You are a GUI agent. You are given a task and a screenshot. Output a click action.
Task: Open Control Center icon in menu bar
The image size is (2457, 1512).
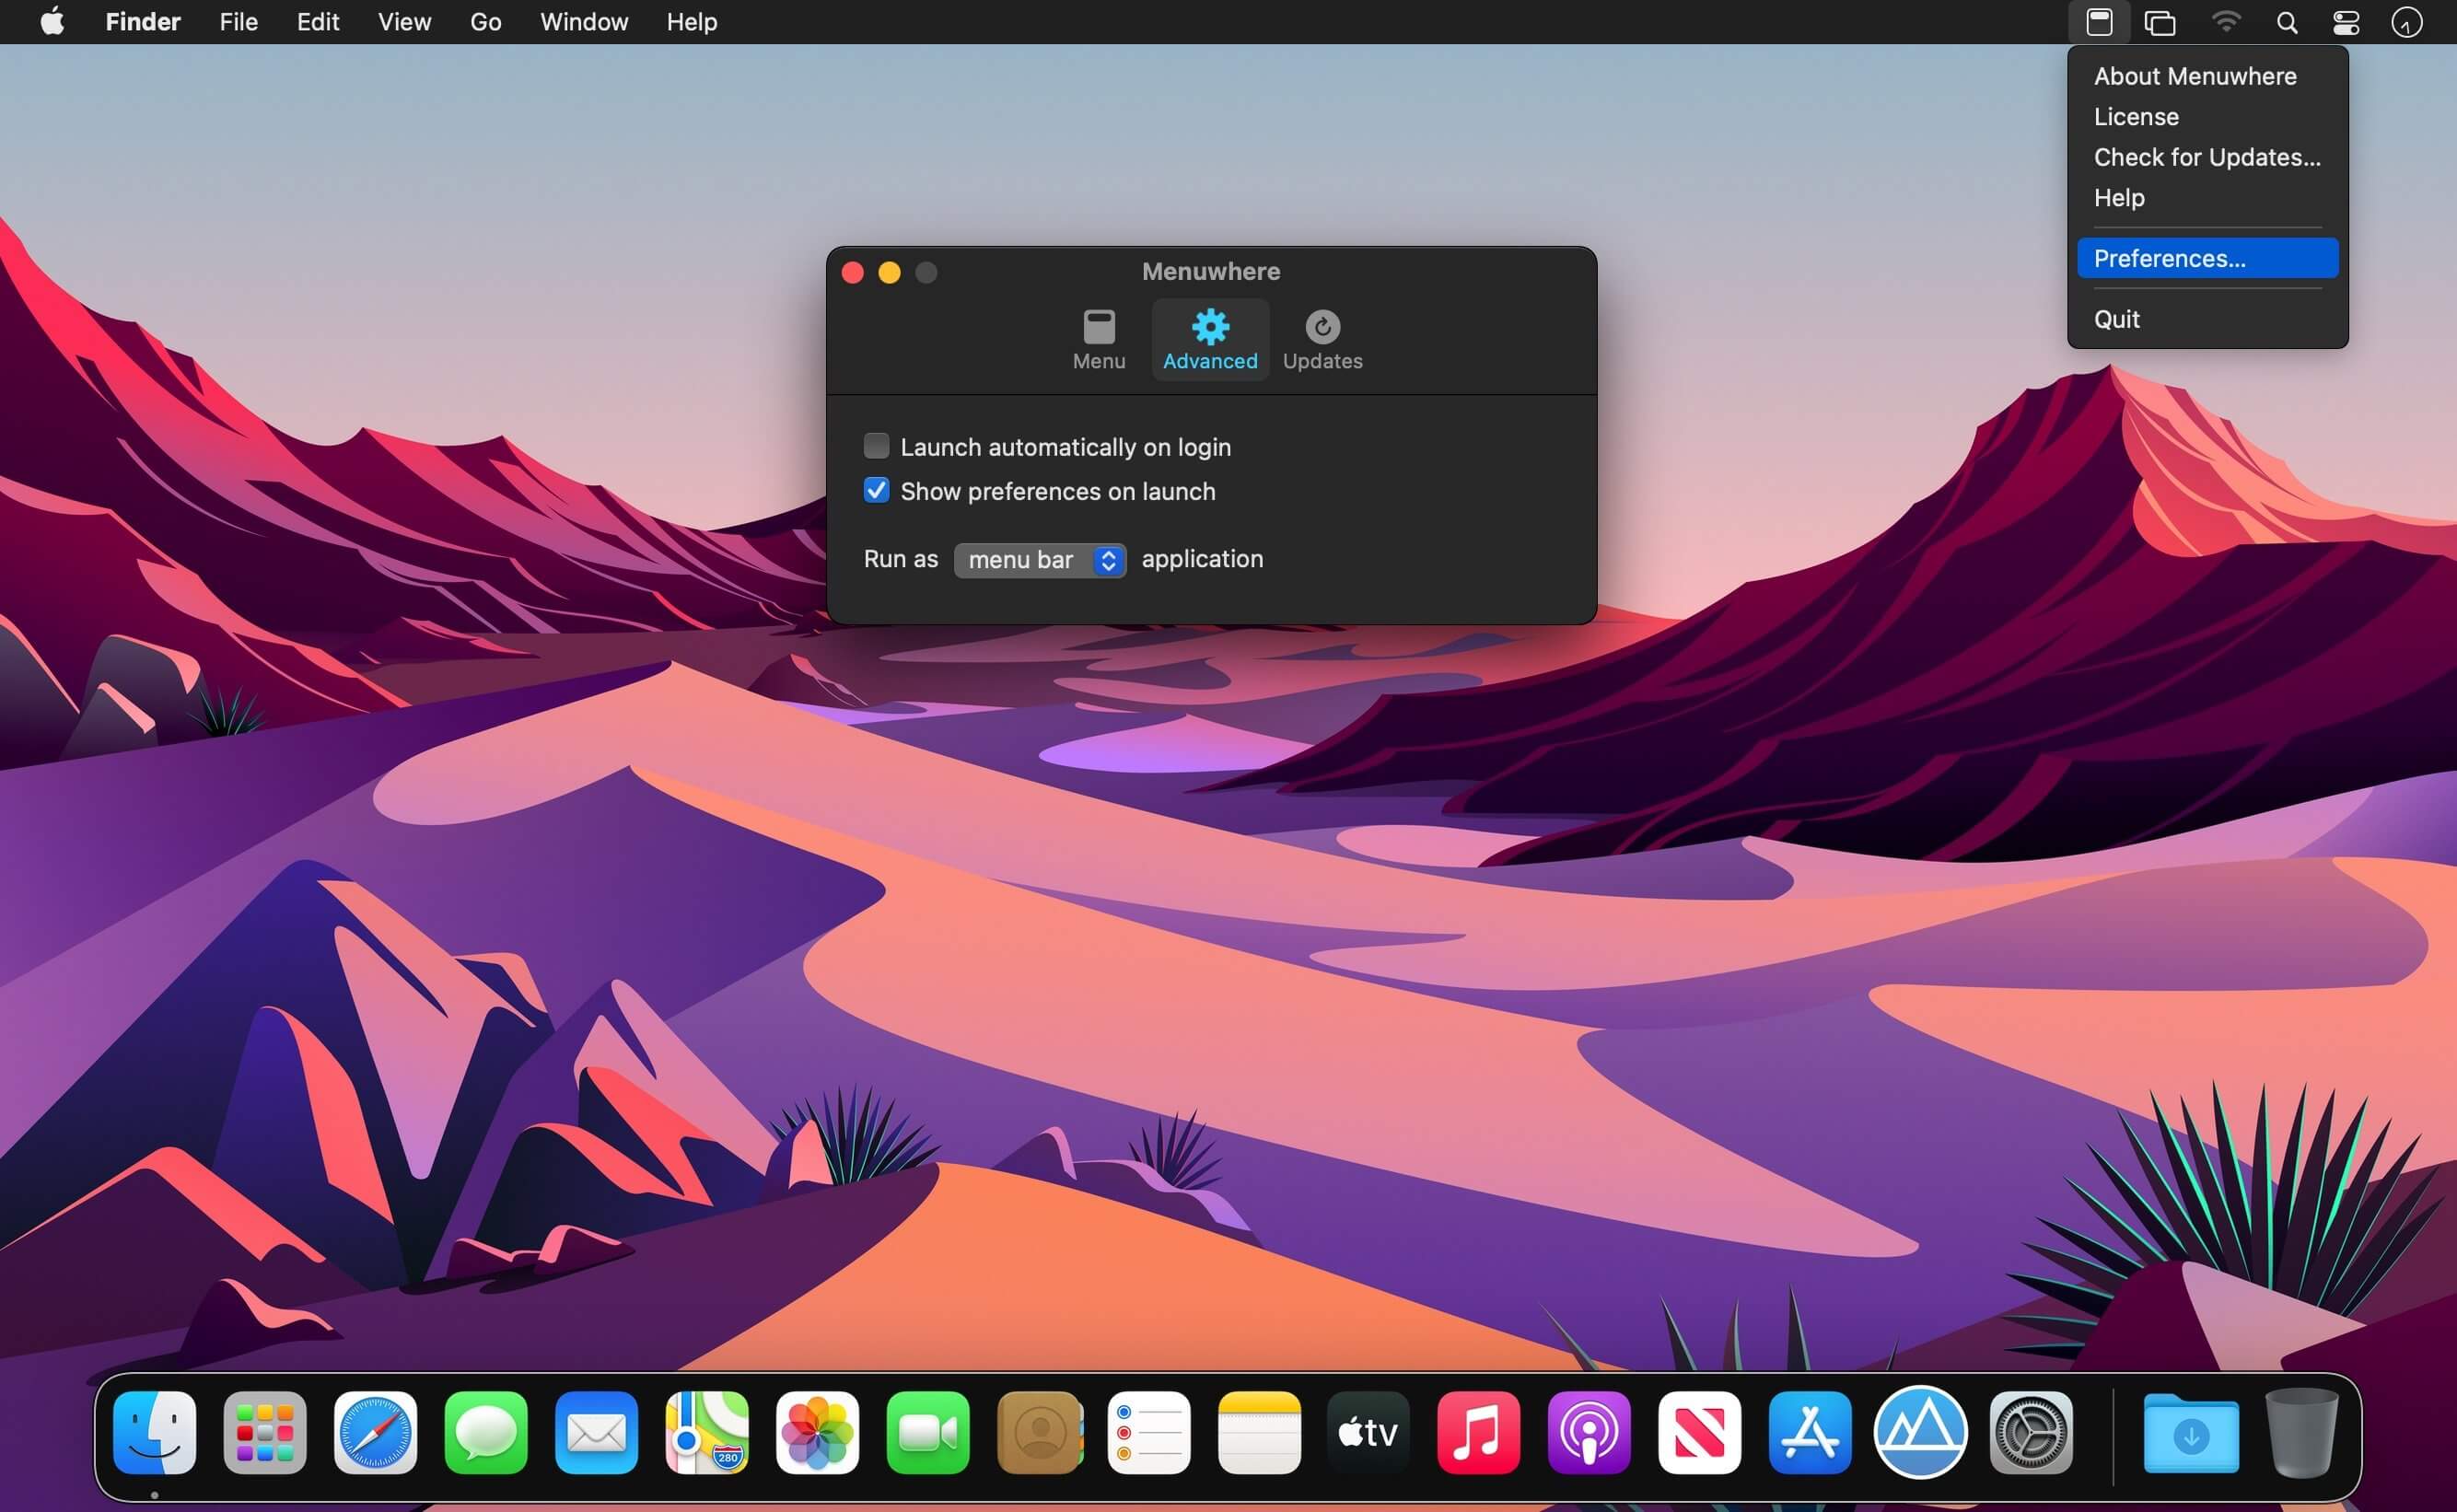[x=2345, y=22]
